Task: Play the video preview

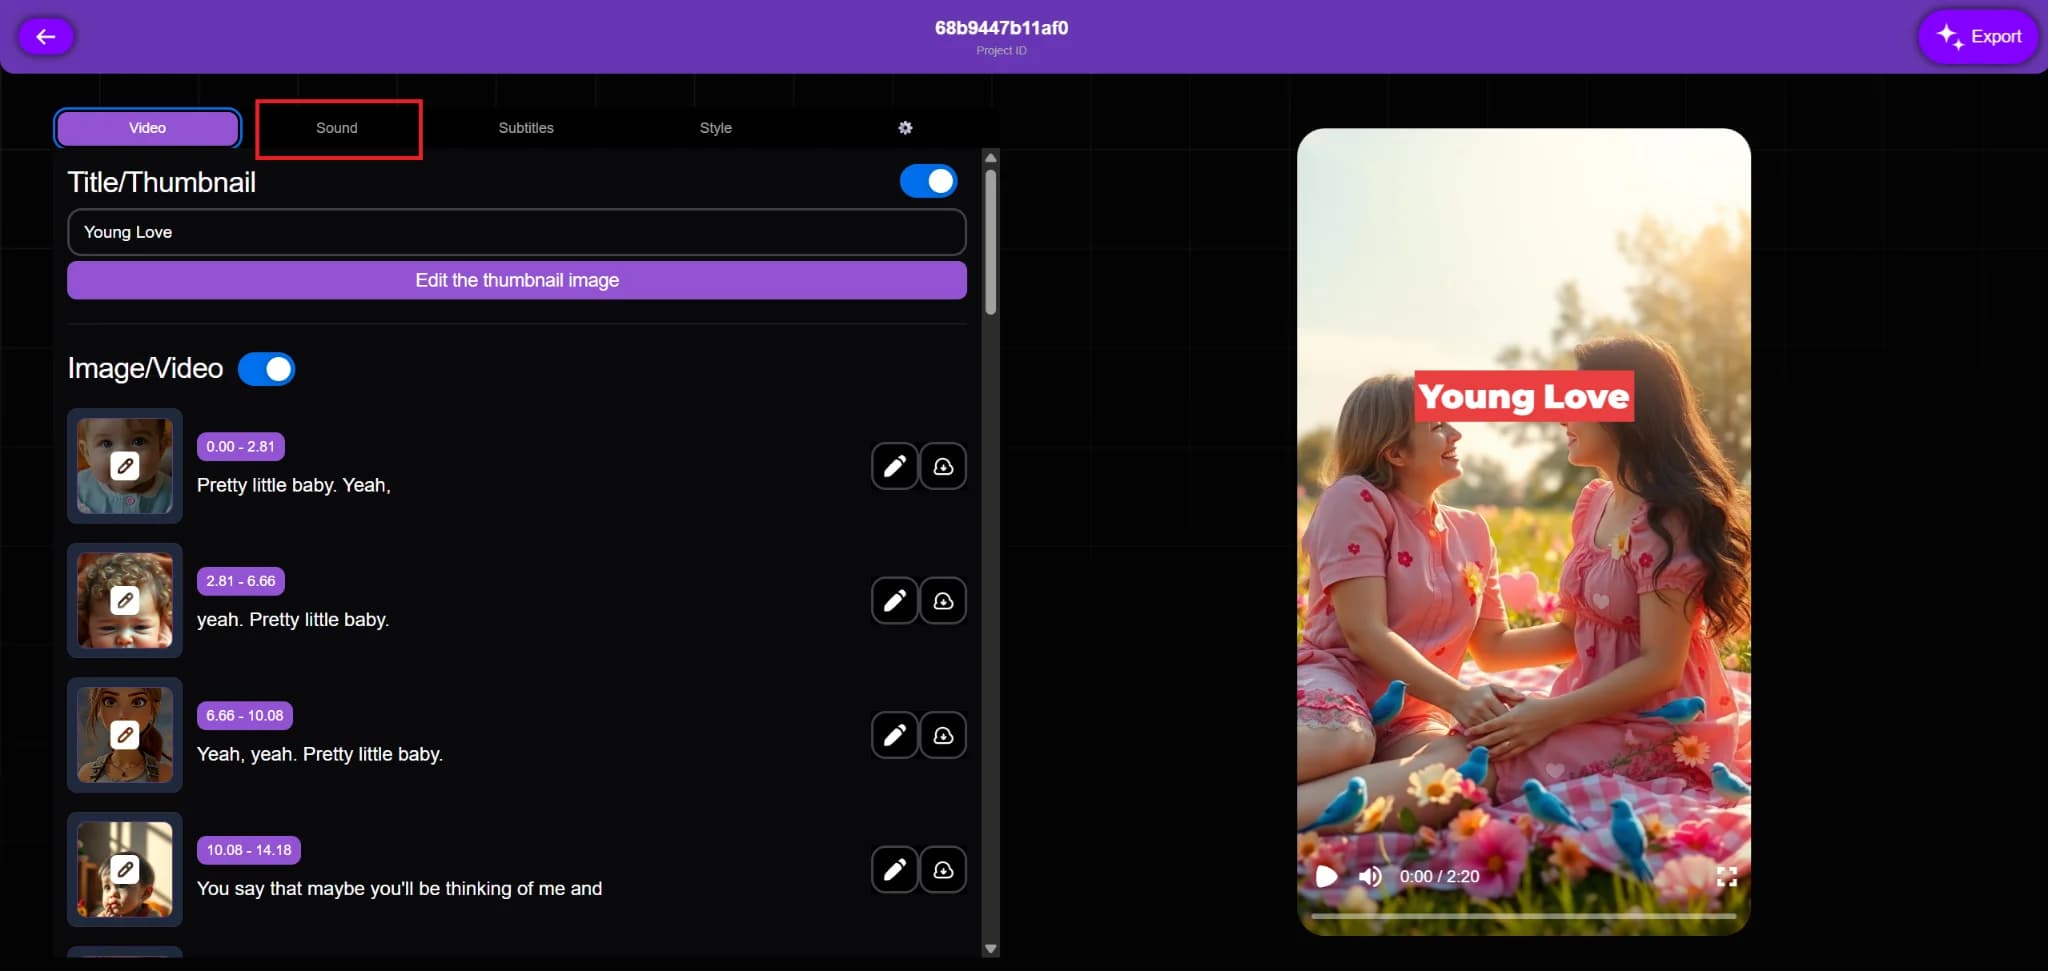Action: coord(1326,876)
